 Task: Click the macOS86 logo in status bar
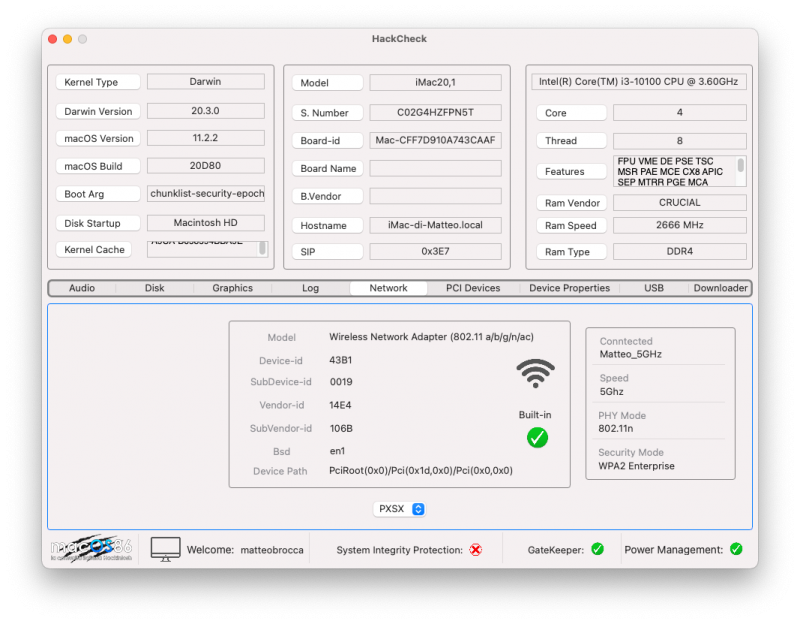click(93, 549)
